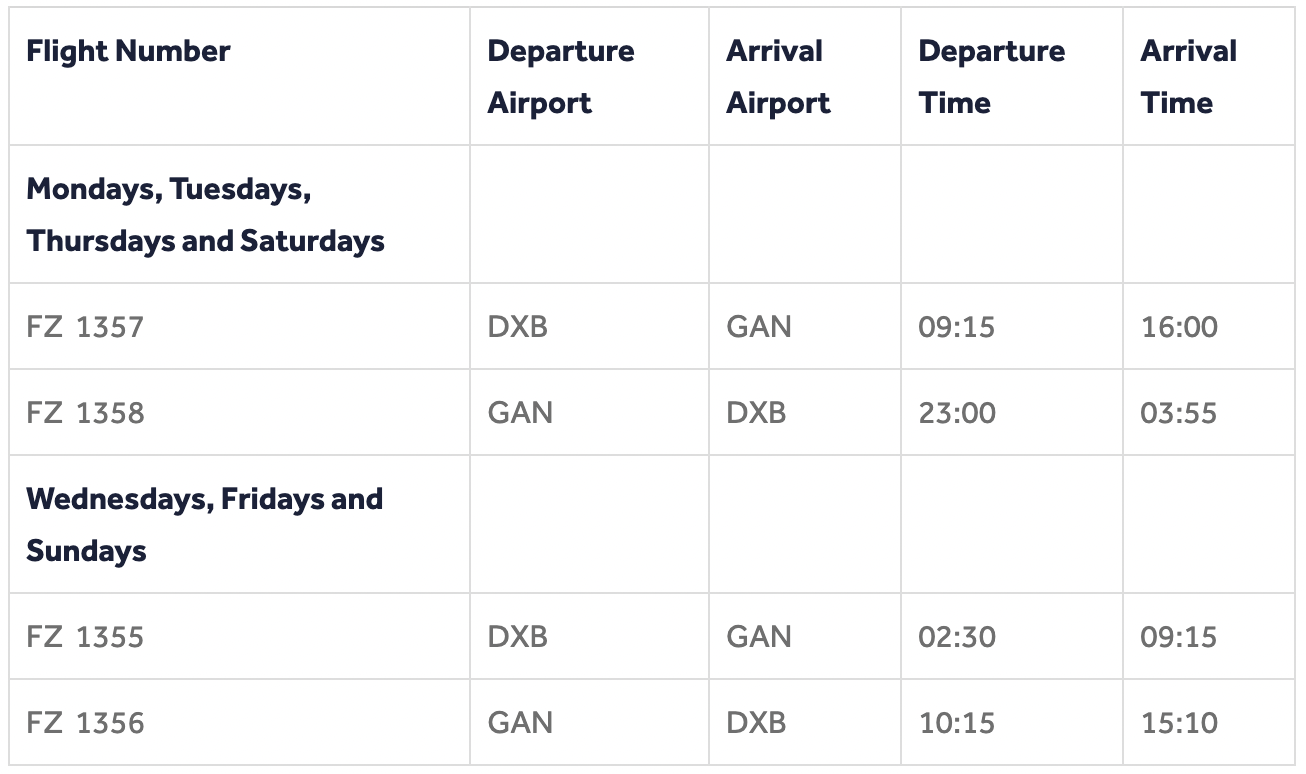The image size is (1306, 774).
Task: Click the Wednesdays, Fridays and Sundays heading
Action: (204, 524)
